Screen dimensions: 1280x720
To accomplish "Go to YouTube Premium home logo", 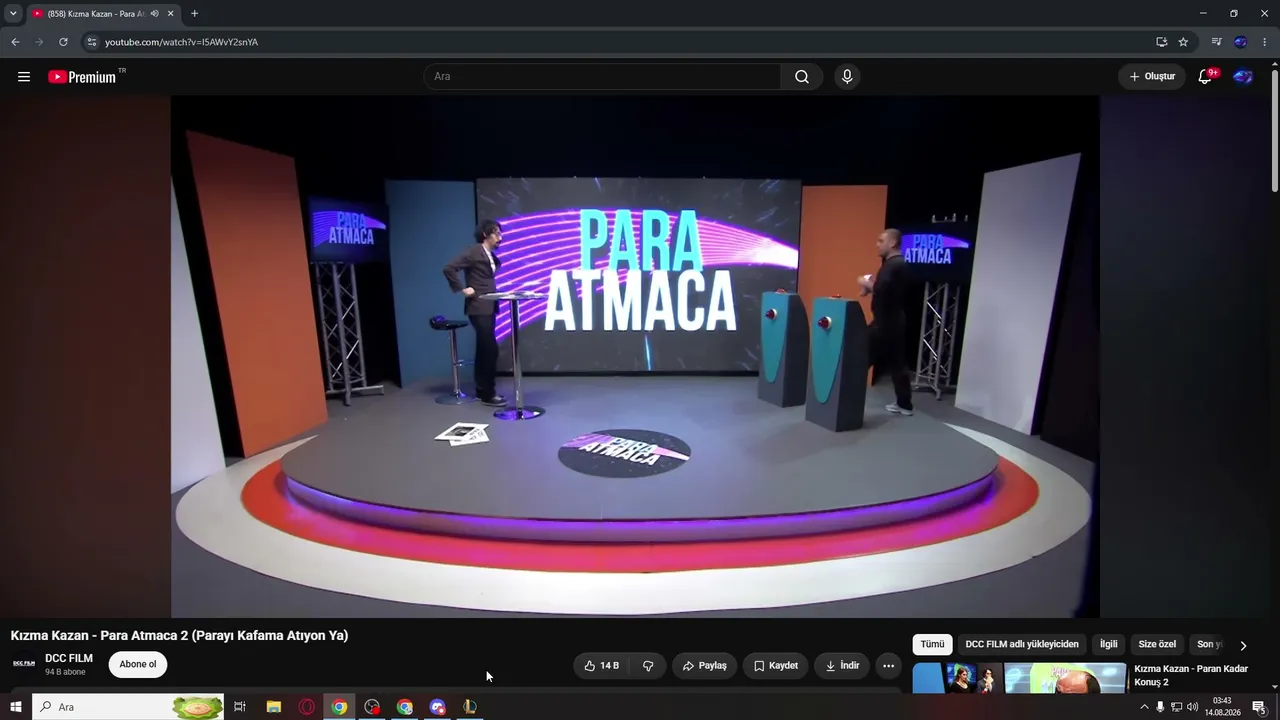I will [82, 77].
